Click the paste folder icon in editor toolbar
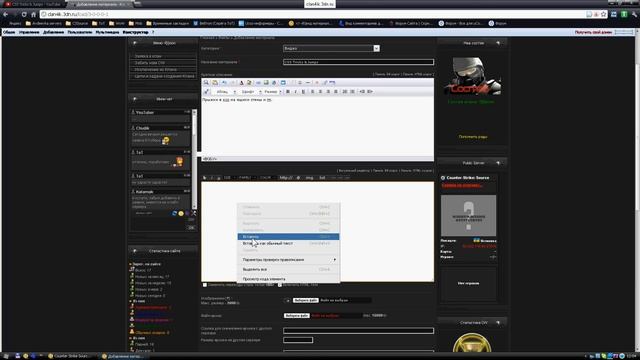The height and width of the screenshot is (360, 640). tap(215, 82)
